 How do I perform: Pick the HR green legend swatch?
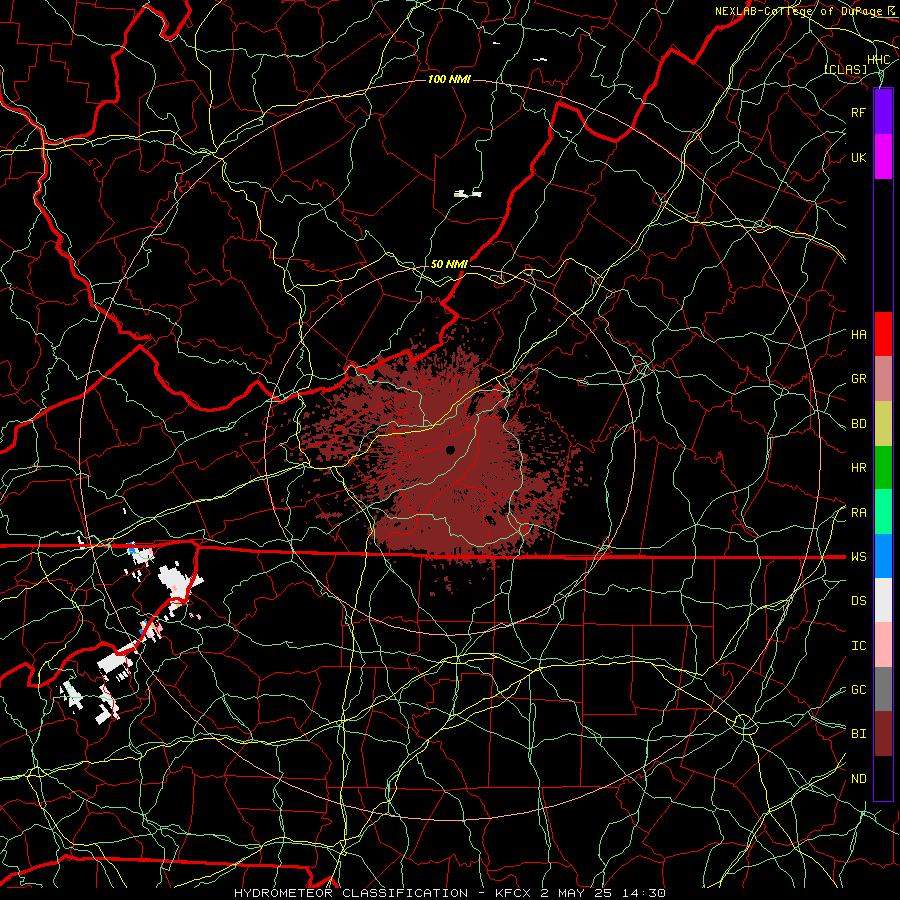click(x=883, y=467)
